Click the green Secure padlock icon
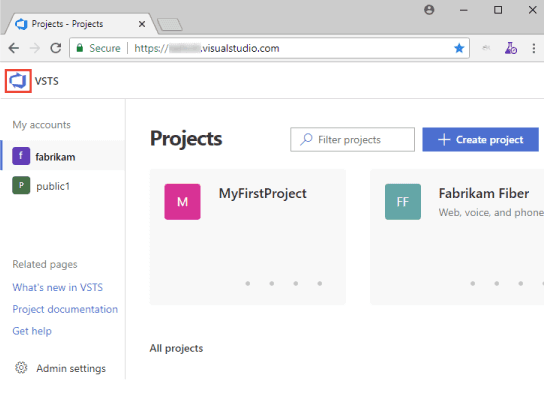 tap(80, 48)
